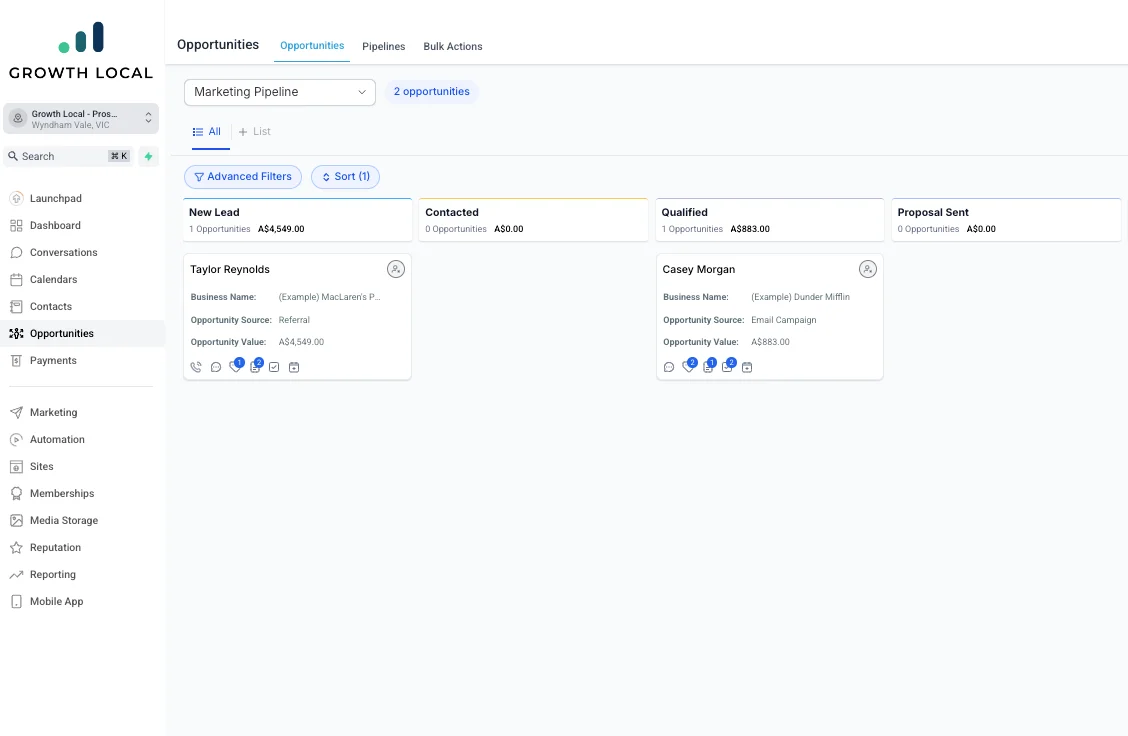Open the phone call icon on Taylor Reynolds card

(x=196, y=367)
